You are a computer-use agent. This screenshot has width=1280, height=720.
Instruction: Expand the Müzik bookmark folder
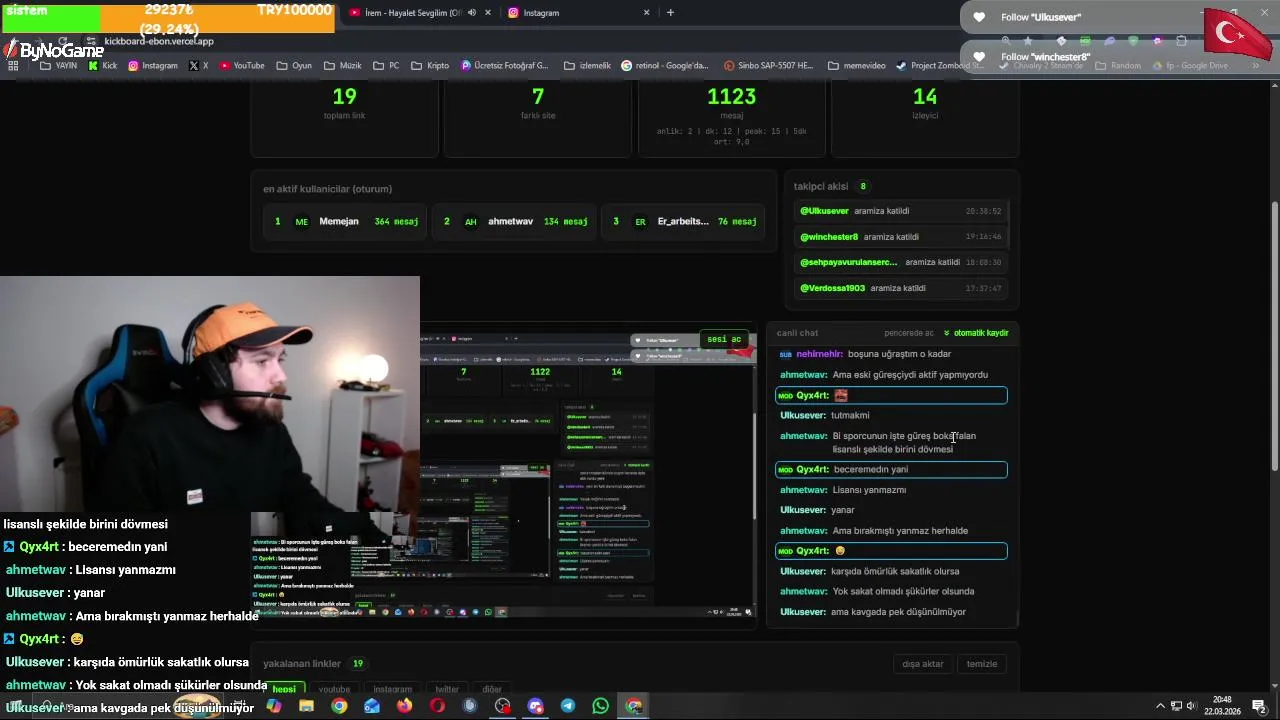[343, 66]
